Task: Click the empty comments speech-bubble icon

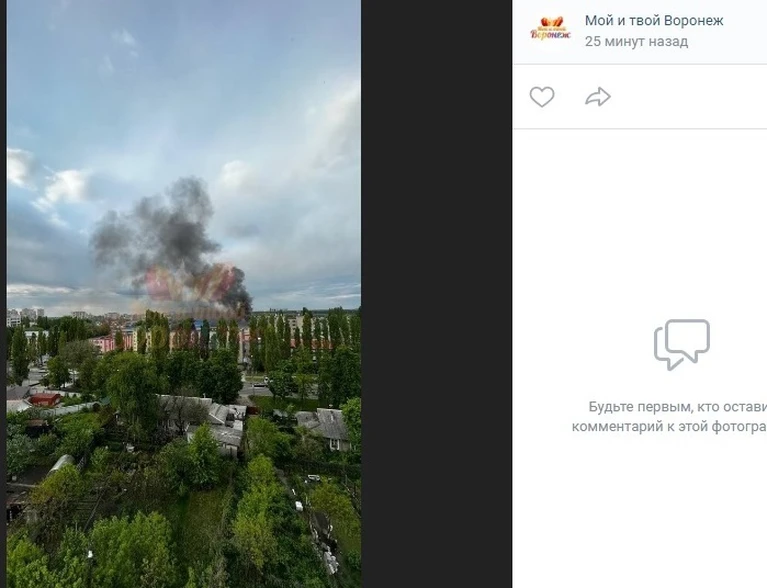Action: tap(681, 344)
